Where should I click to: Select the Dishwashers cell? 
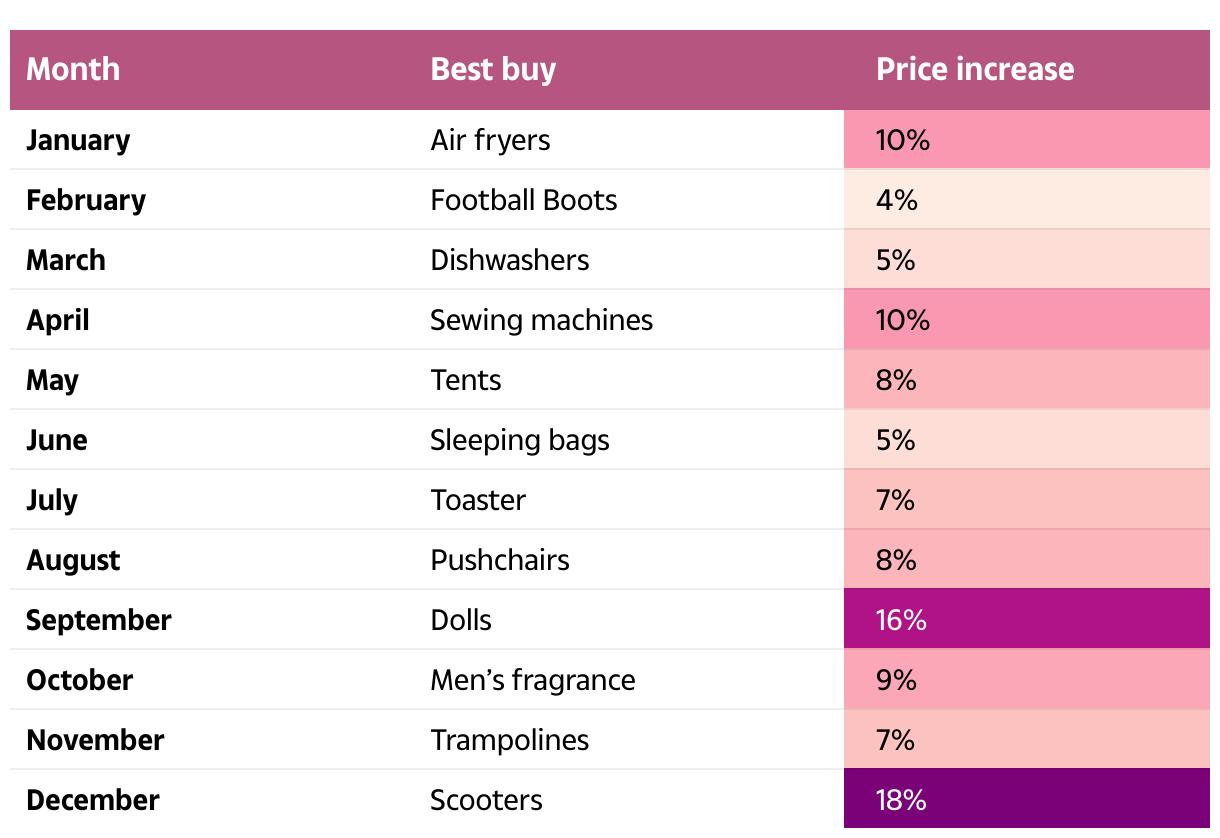pos(509,260)
